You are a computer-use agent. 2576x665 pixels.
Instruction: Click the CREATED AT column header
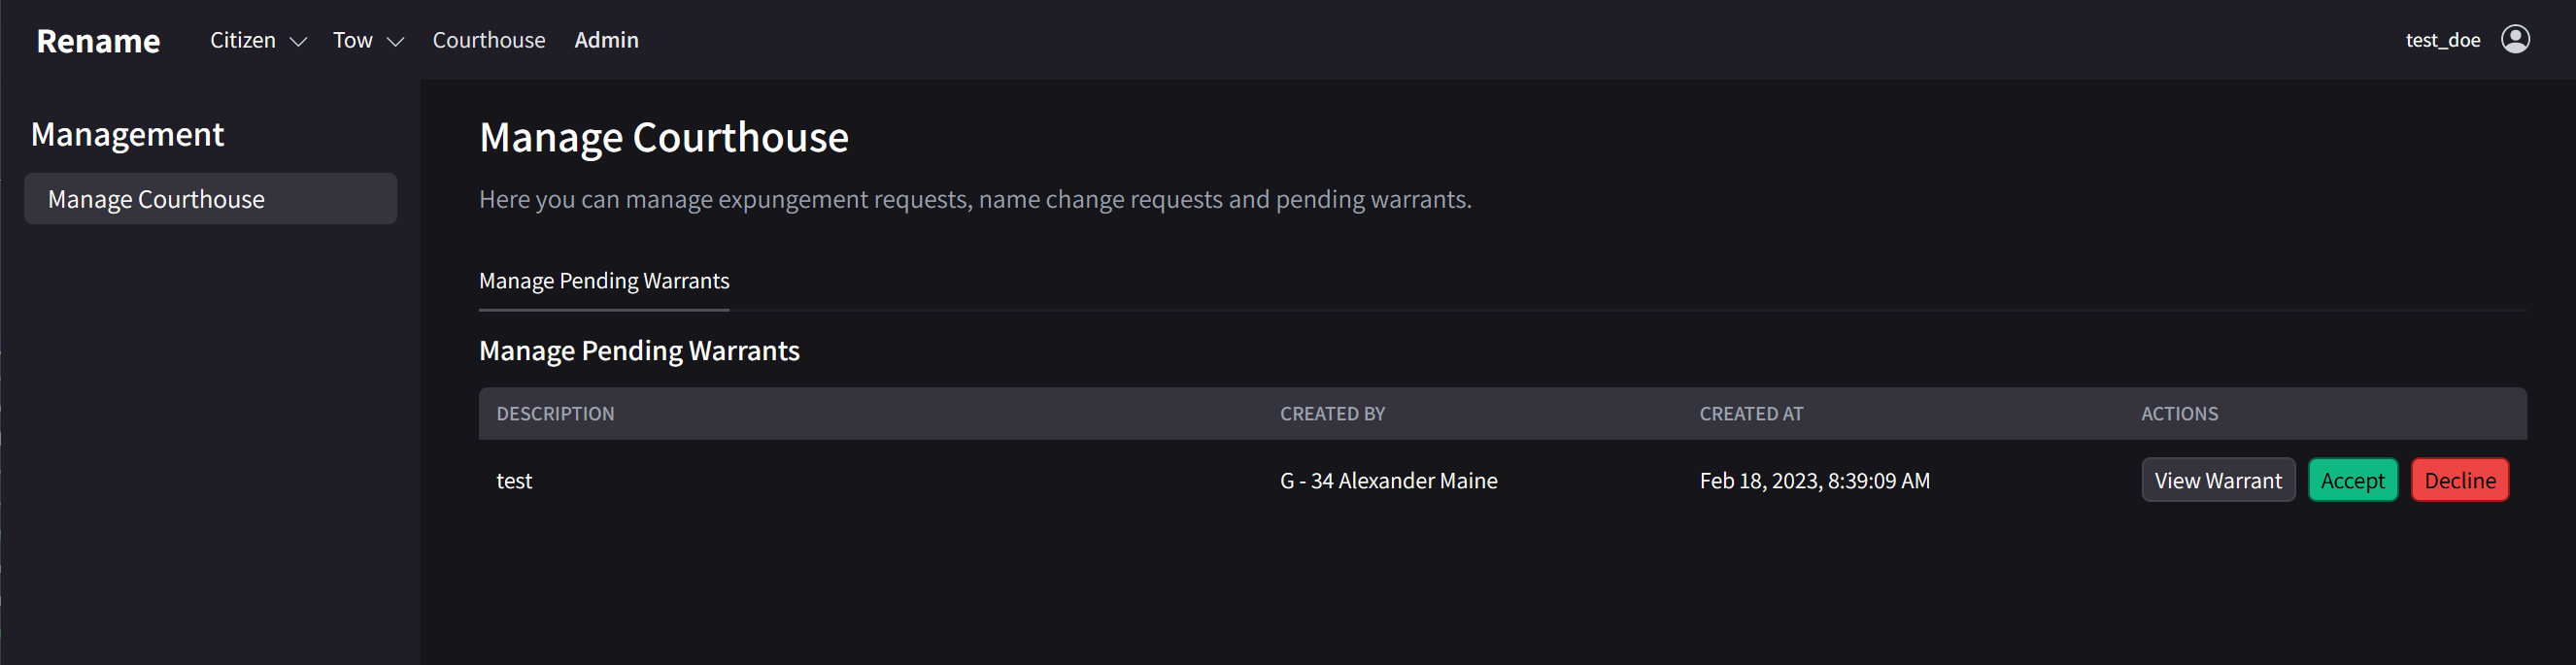coord(1751,413)
